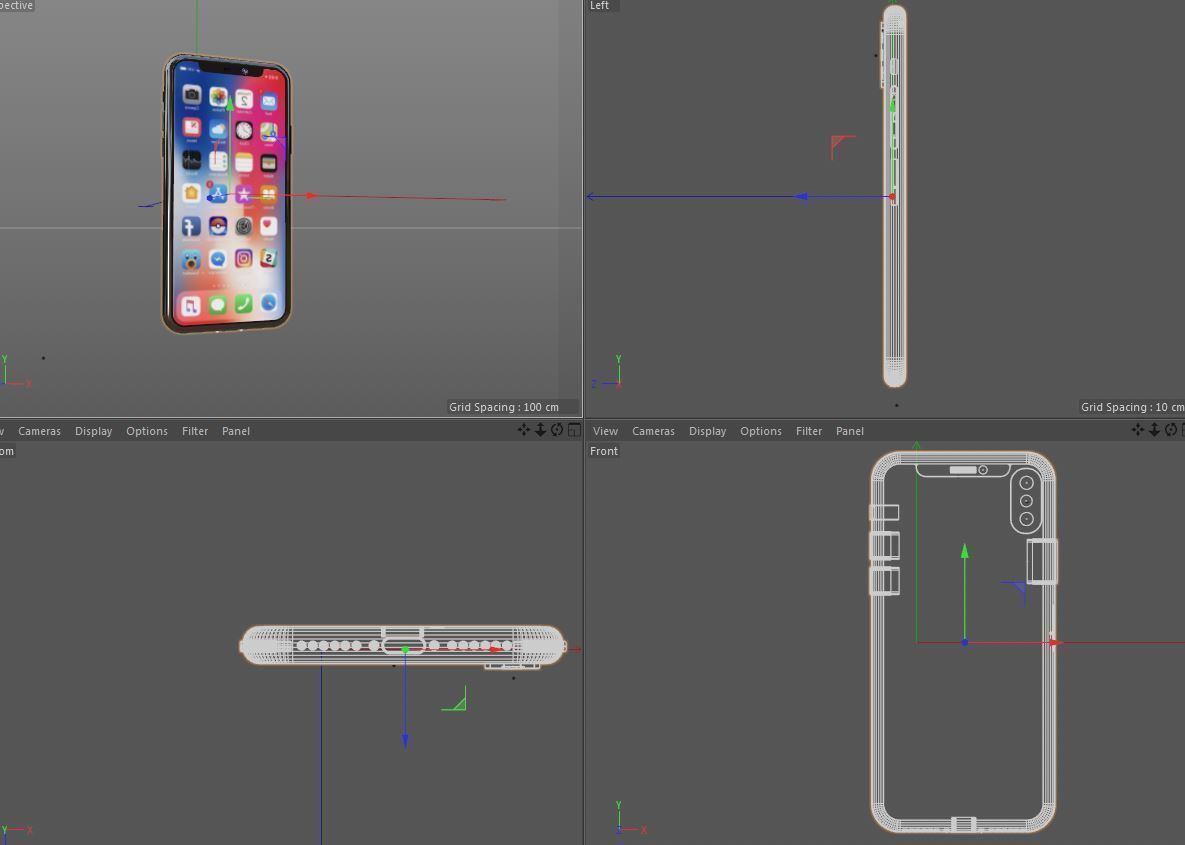Click the Front viewport name label
The height and width of the screenshot is (845, 1185).
604,451
